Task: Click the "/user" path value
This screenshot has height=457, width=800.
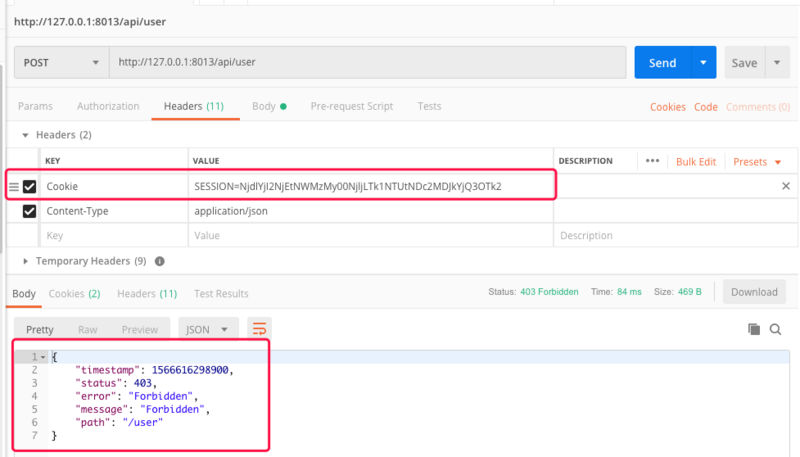Action: coord(142,422)
